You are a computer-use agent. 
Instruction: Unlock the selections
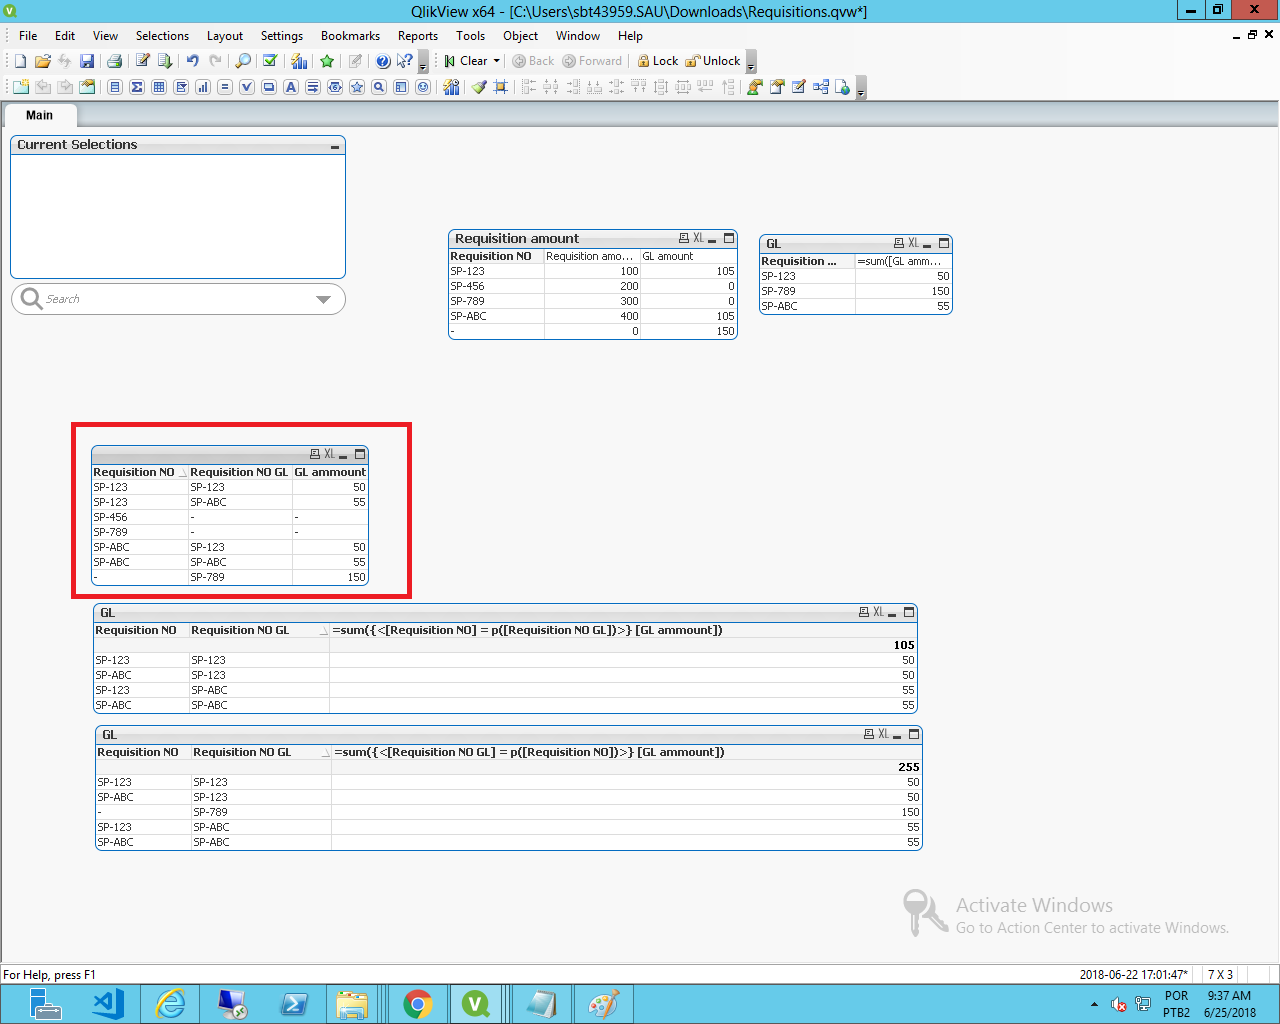tap(713, 61)
